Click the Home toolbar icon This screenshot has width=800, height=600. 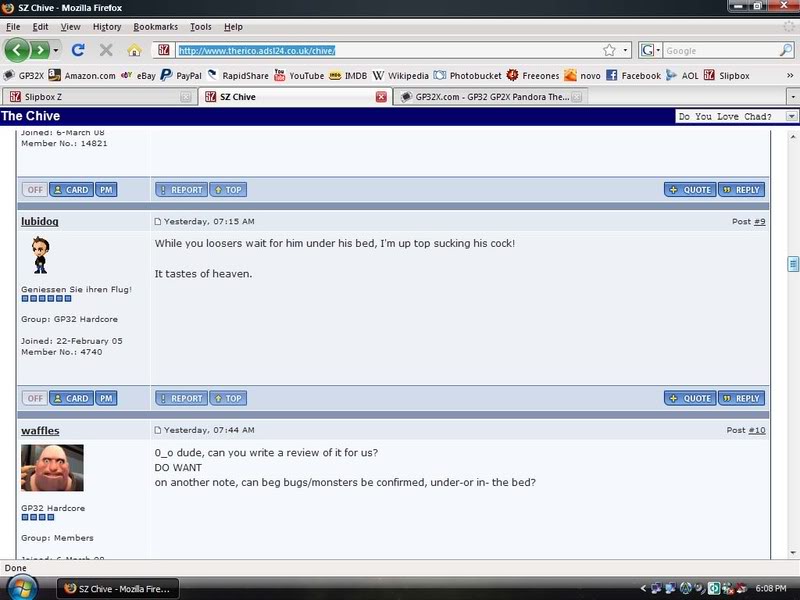pos(134,50)
